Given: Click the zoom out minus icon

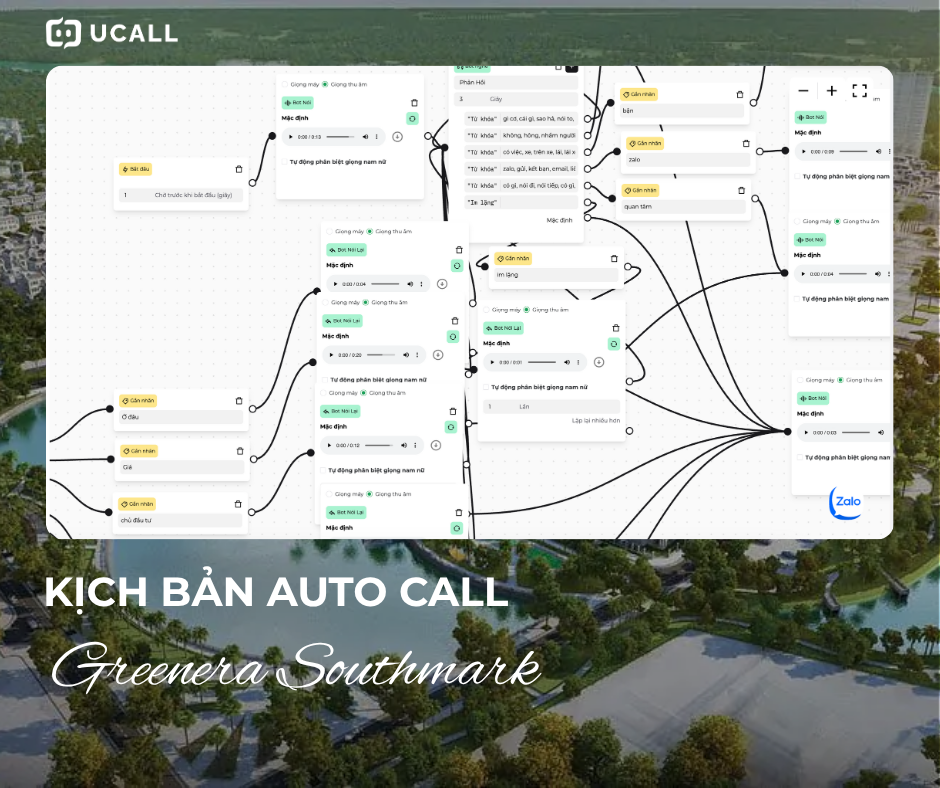Looking at the screenshot, I should coord(803,91).
